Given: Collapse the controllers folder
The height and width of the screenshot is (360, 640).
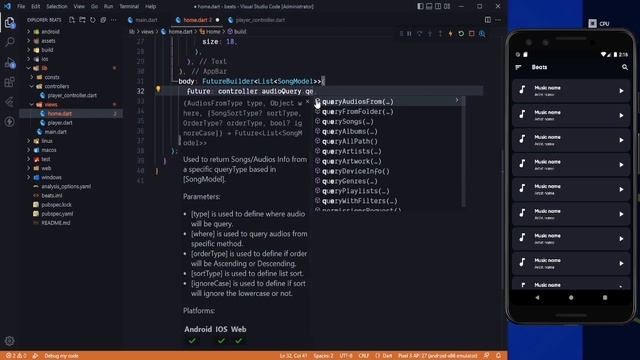Looking at the screenshot, I should (32, 86).
